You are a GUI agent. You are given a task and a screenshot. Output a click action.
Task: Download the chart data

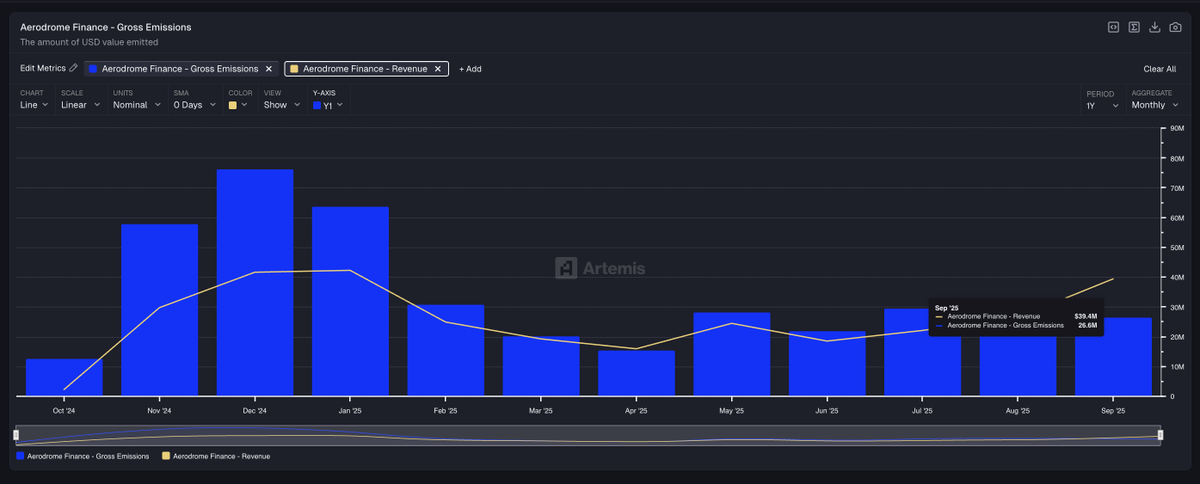pos(1155,27)
